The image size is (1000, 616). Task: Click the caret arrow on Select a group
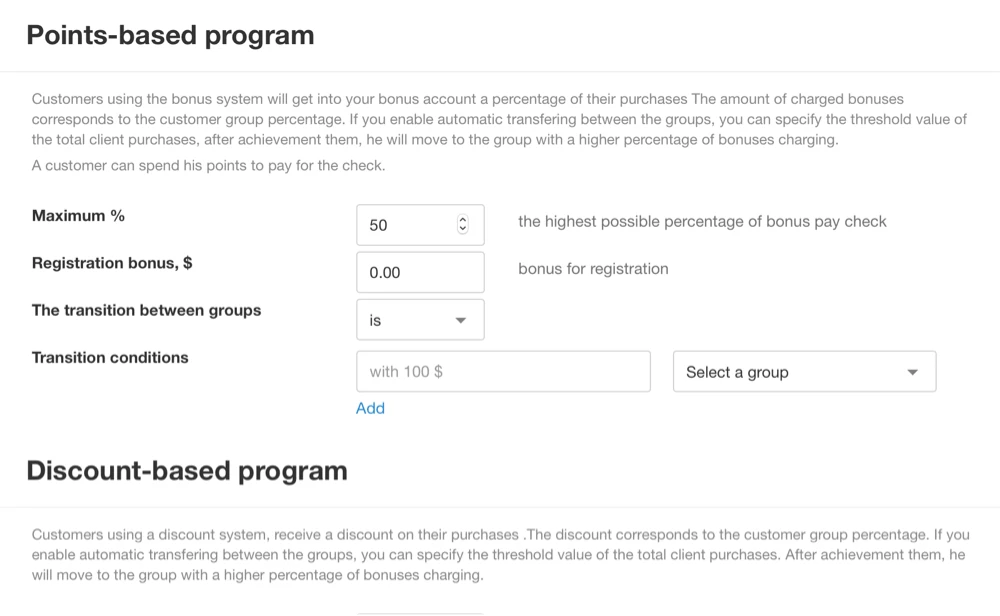pos(913,372)
